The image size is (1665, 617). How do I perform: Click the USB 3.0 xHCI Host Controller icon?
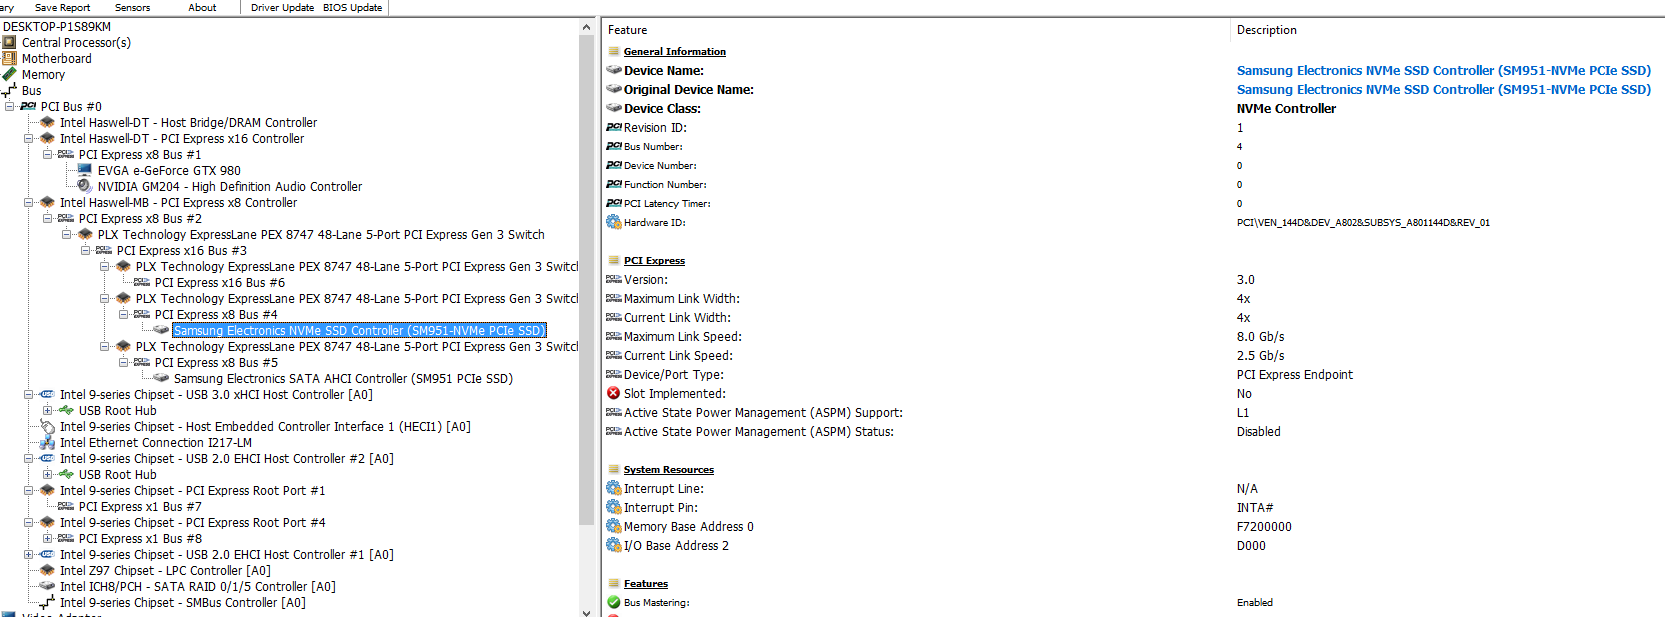tap(47, 395)
